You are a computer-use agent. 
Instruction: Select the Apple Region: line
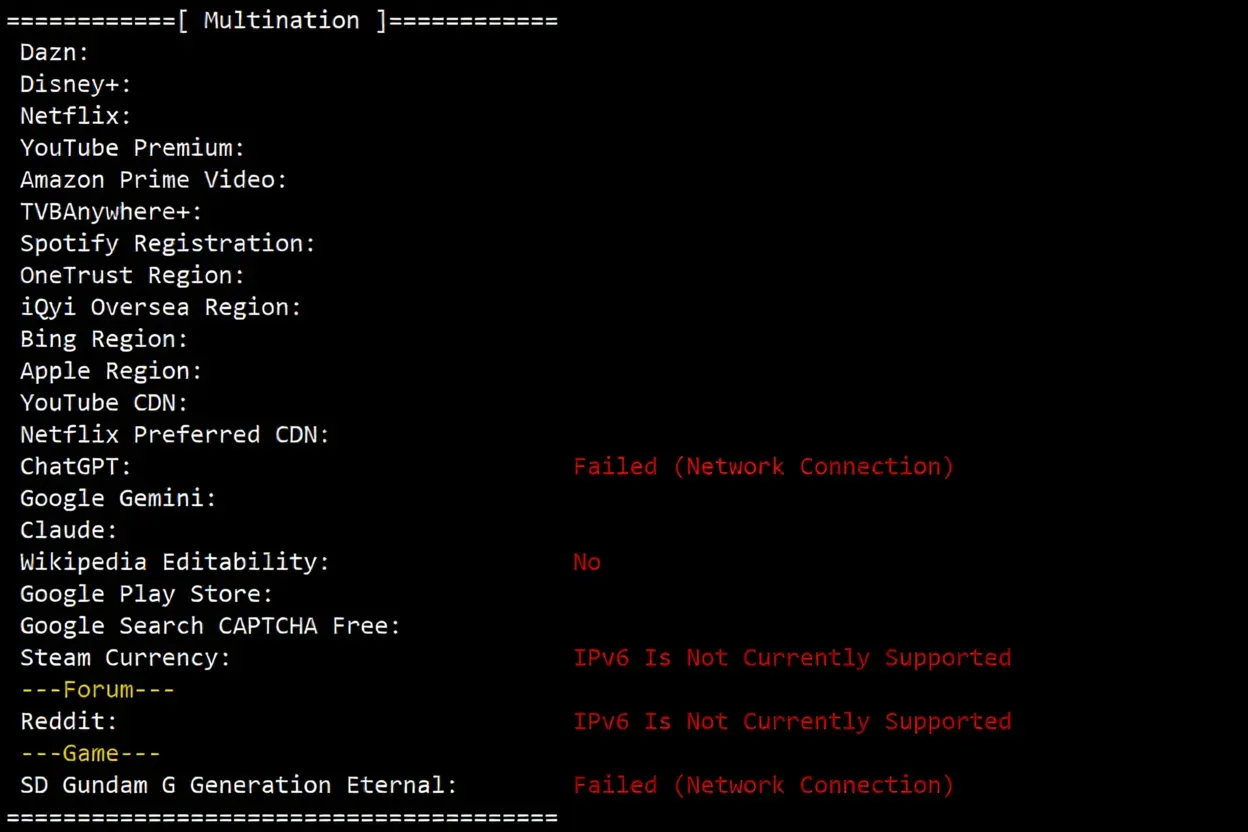(111, 372)
